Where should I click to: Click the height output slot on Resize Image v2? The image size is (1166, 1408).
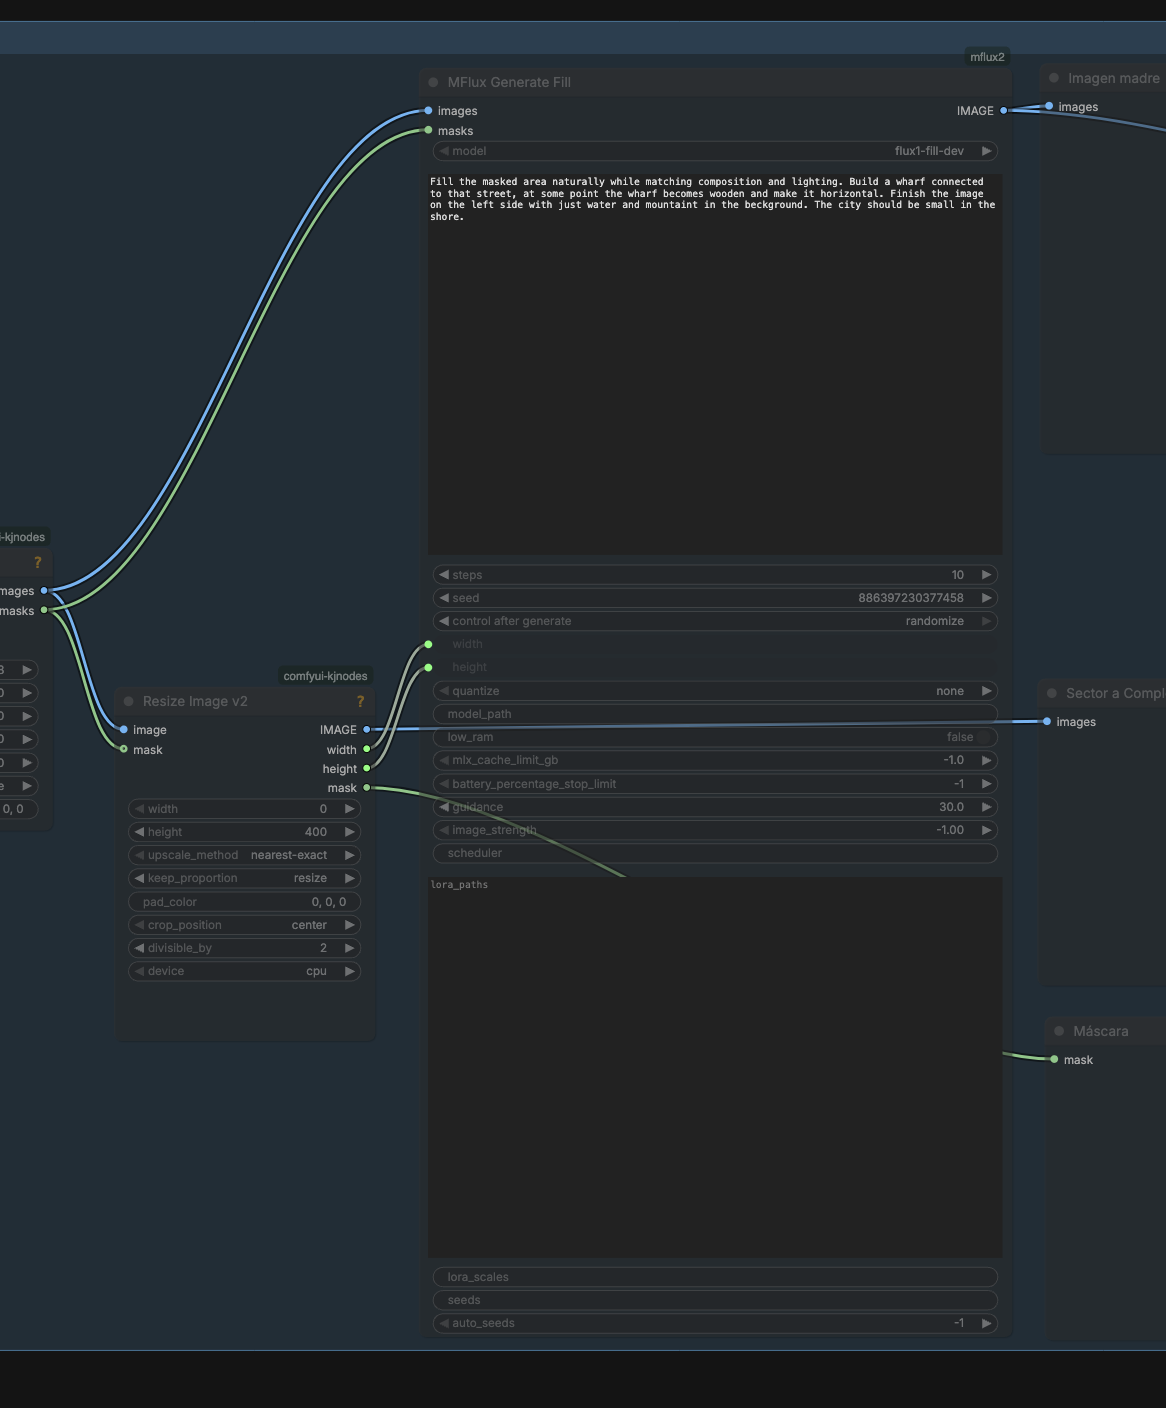pyautogui.click(x=366, y=768)
